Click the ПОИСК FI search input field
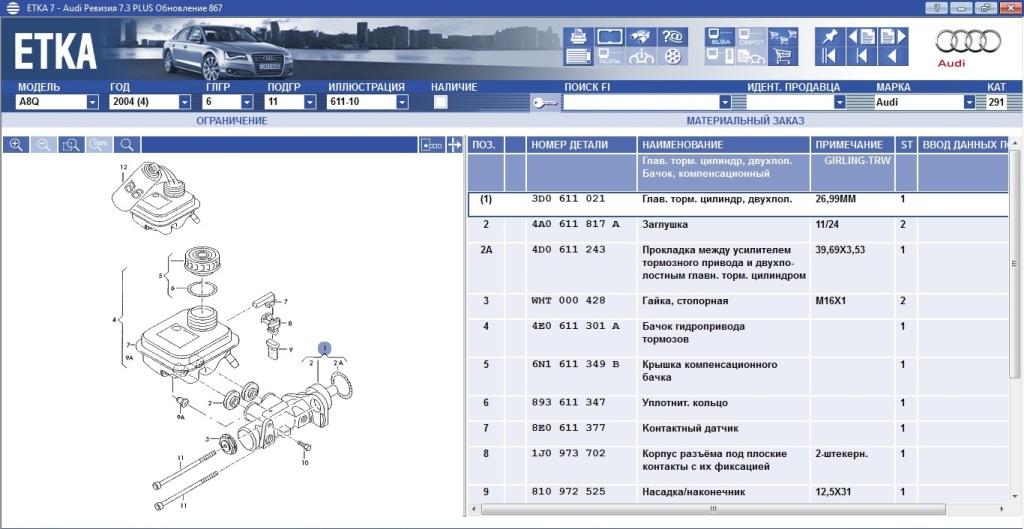 tap(640, 102)
